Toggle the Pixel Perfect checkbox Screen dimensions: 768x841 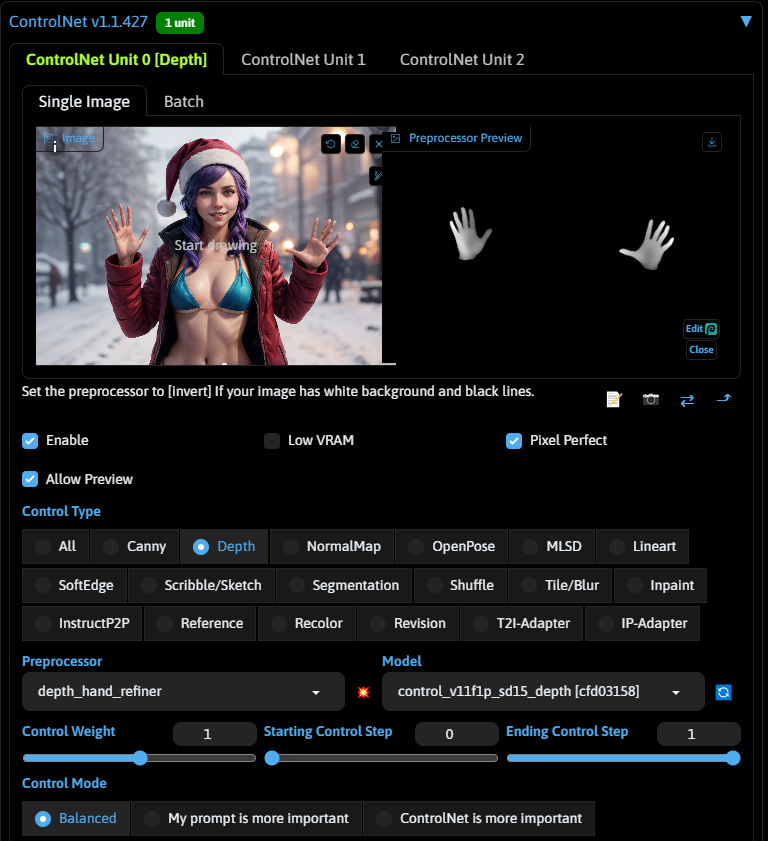514,441
